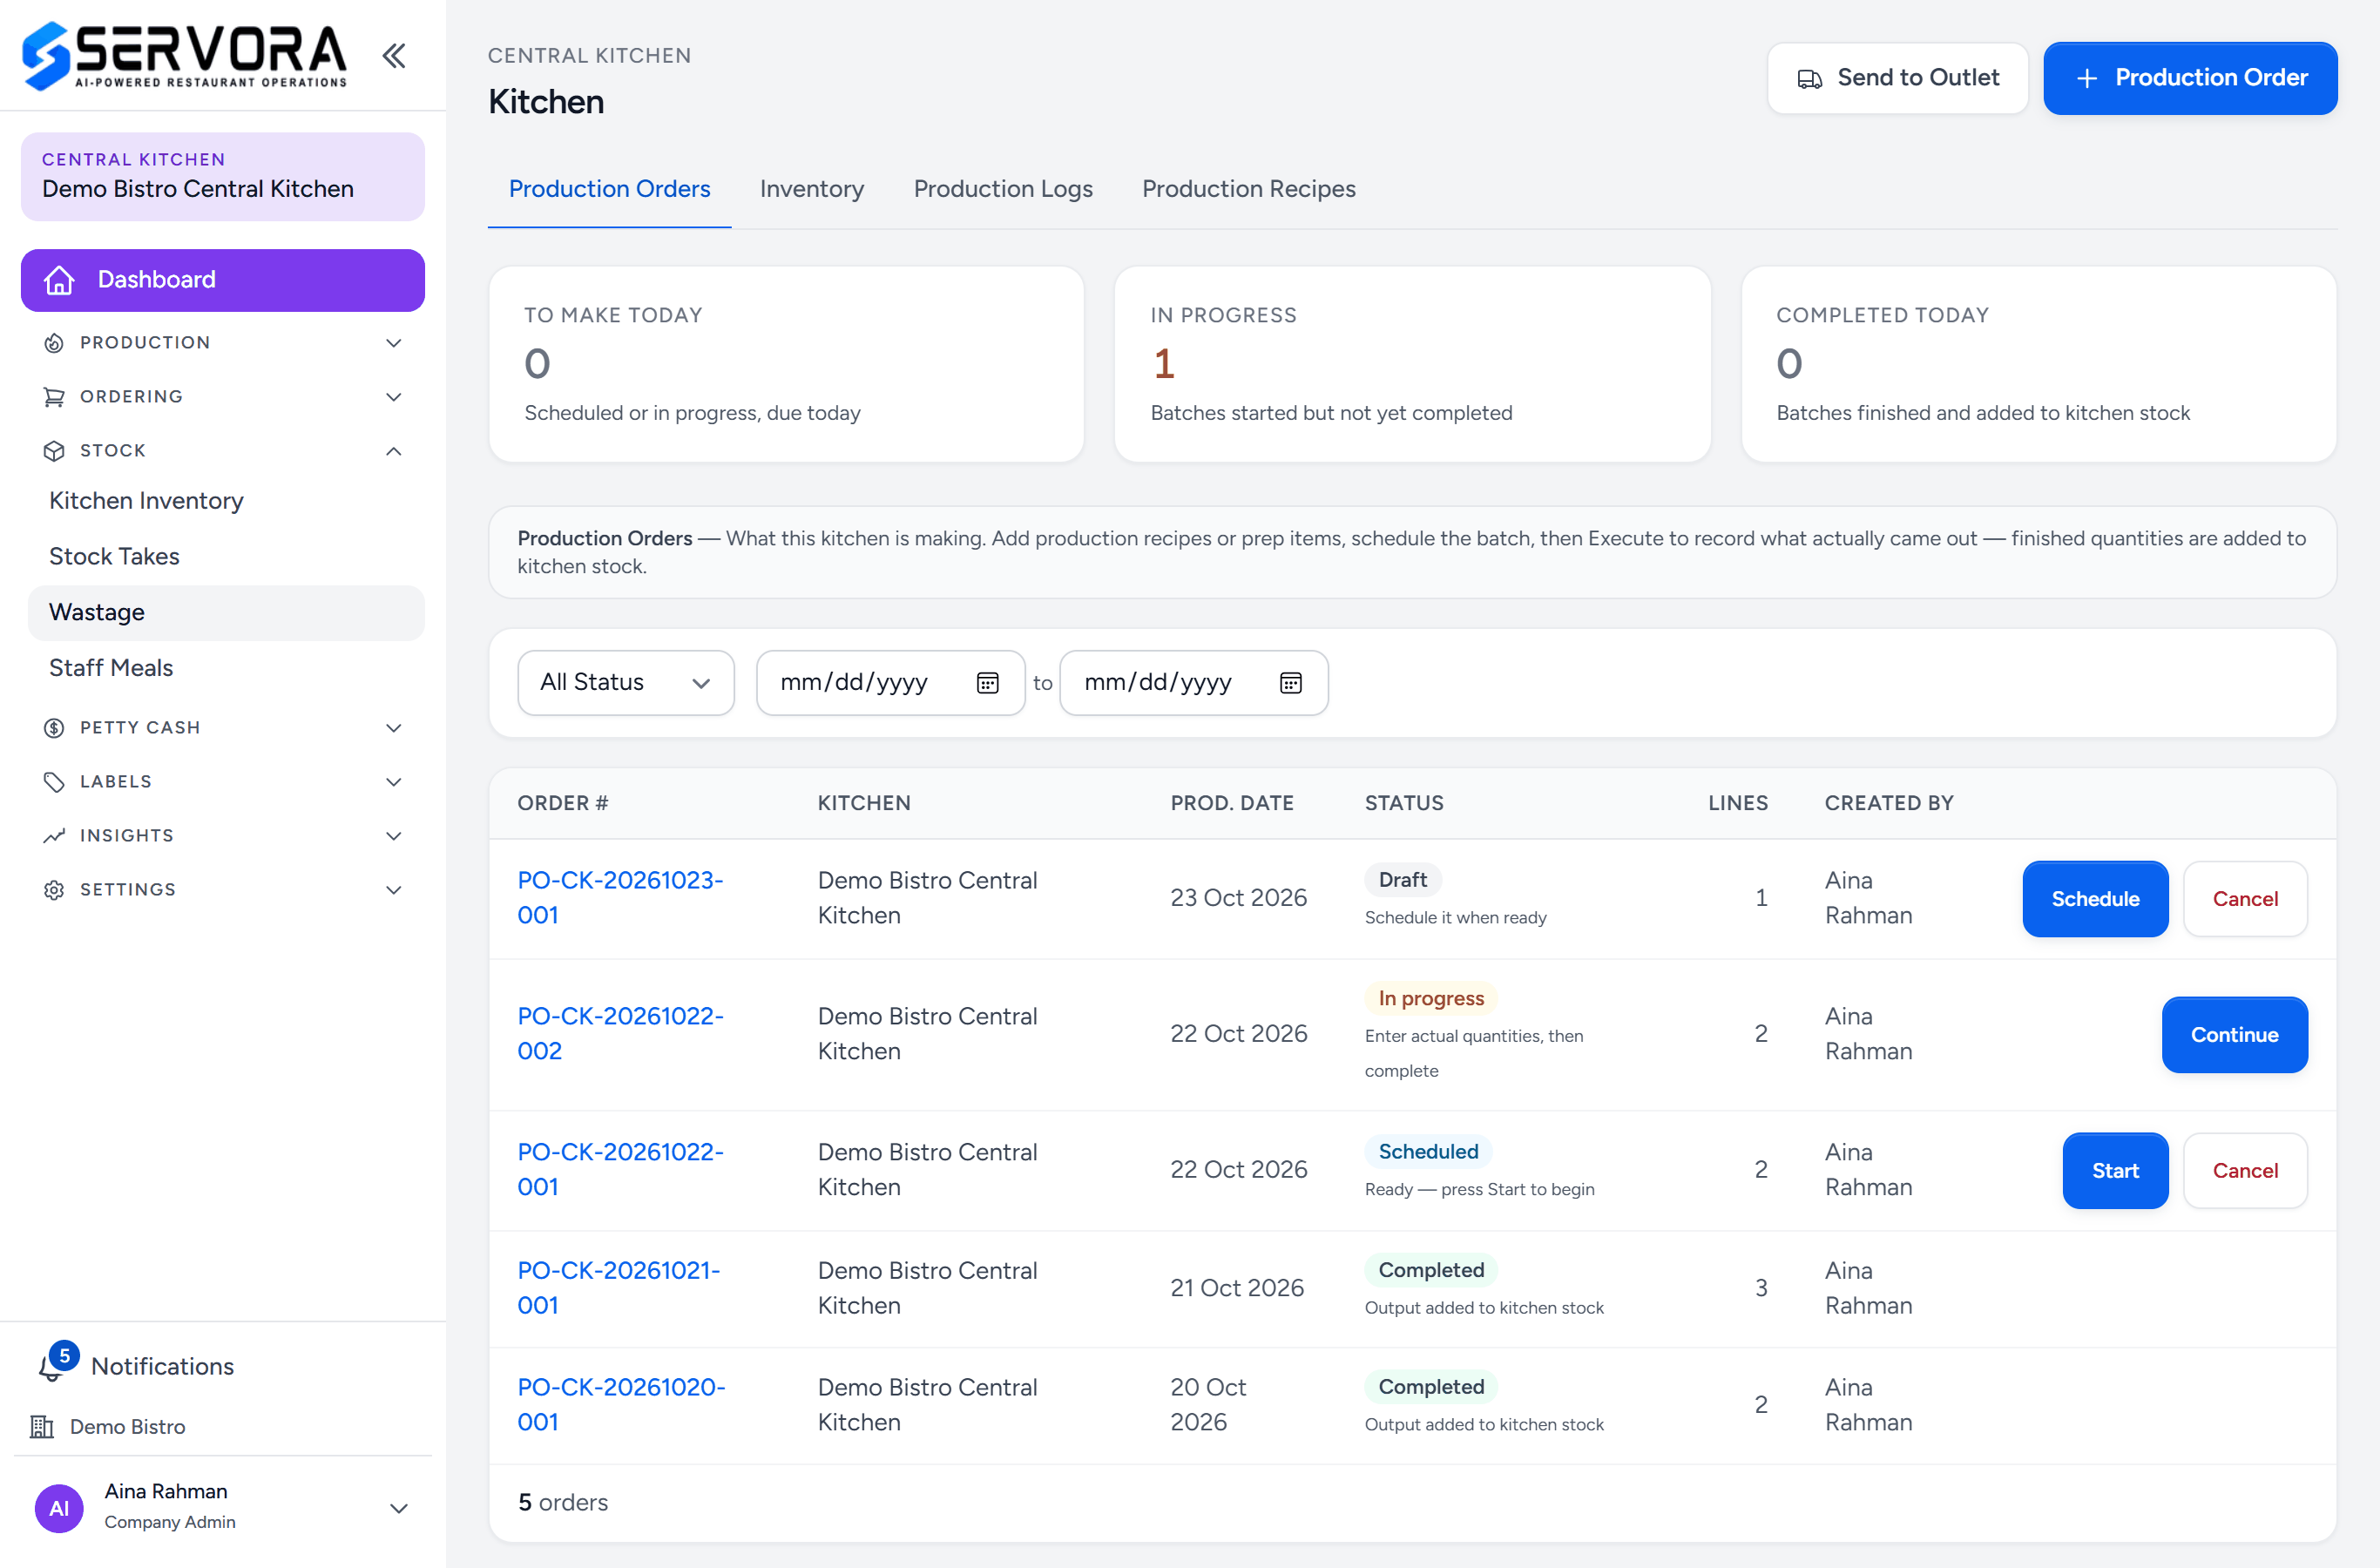Expand the Production section chevron
2380x1568 pixels.
394,343
